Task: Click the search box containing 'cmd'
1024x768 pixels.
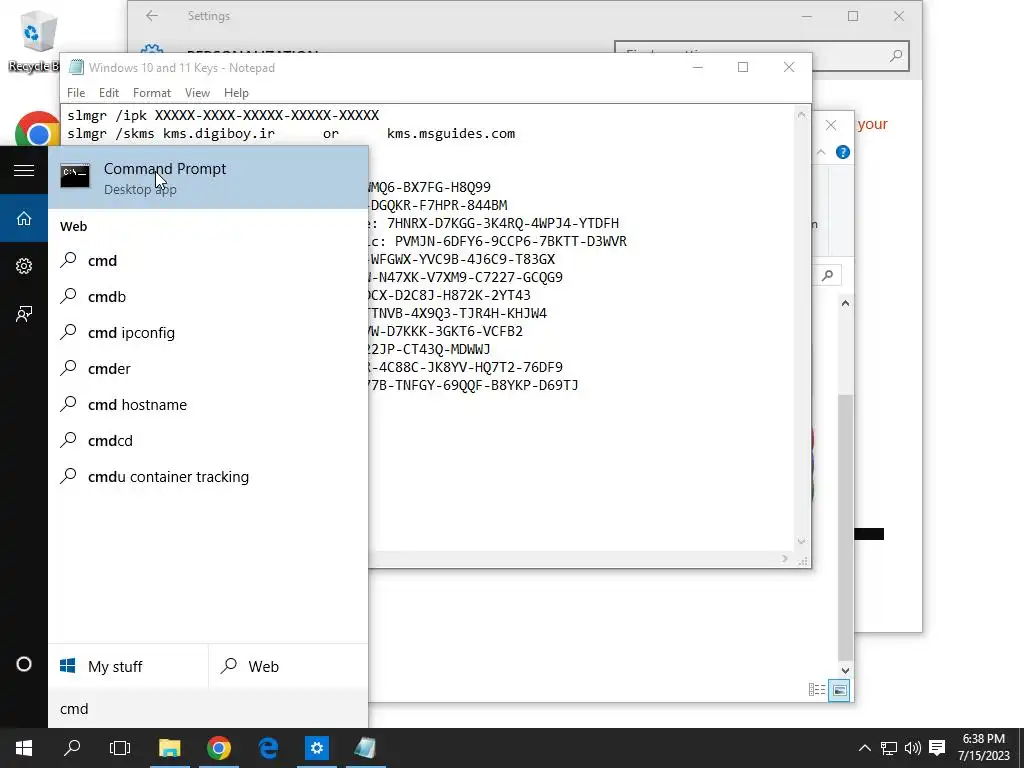Action: pos(208,709)
